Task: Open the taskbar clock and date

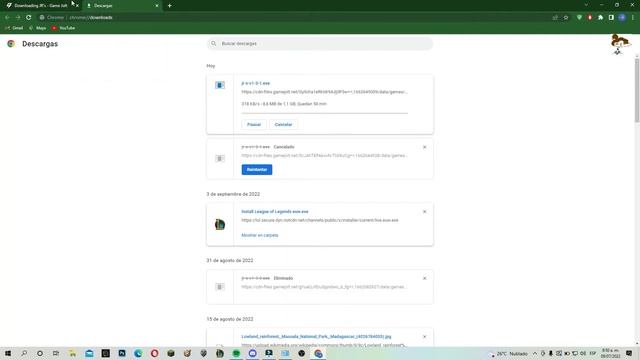Action: coord(611,353)
